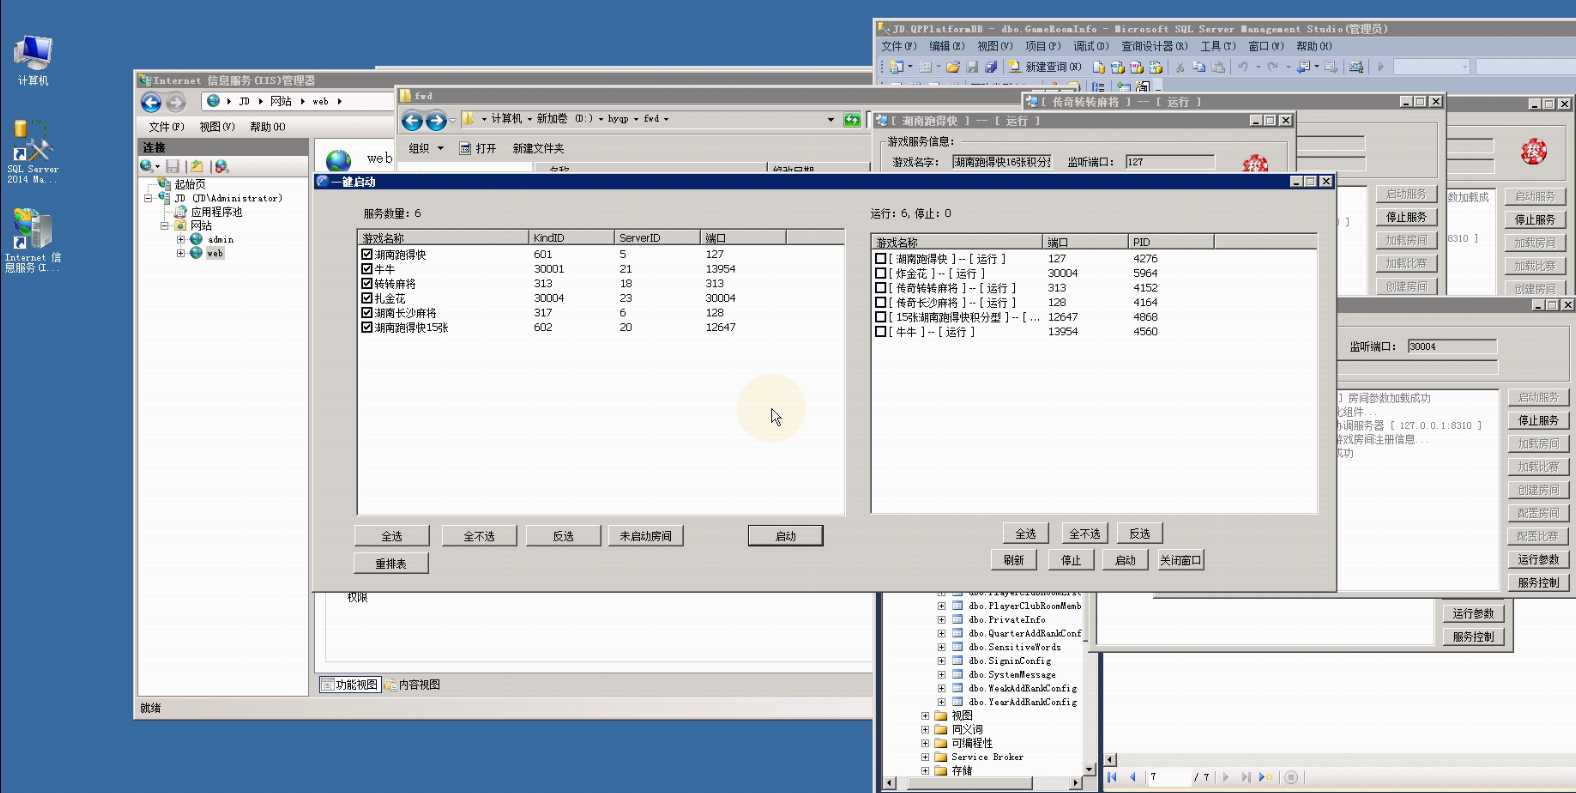Click the dbo.SystemMessage table icon
The width and height of the screenshot is (1576, 793).
point(957,675)
